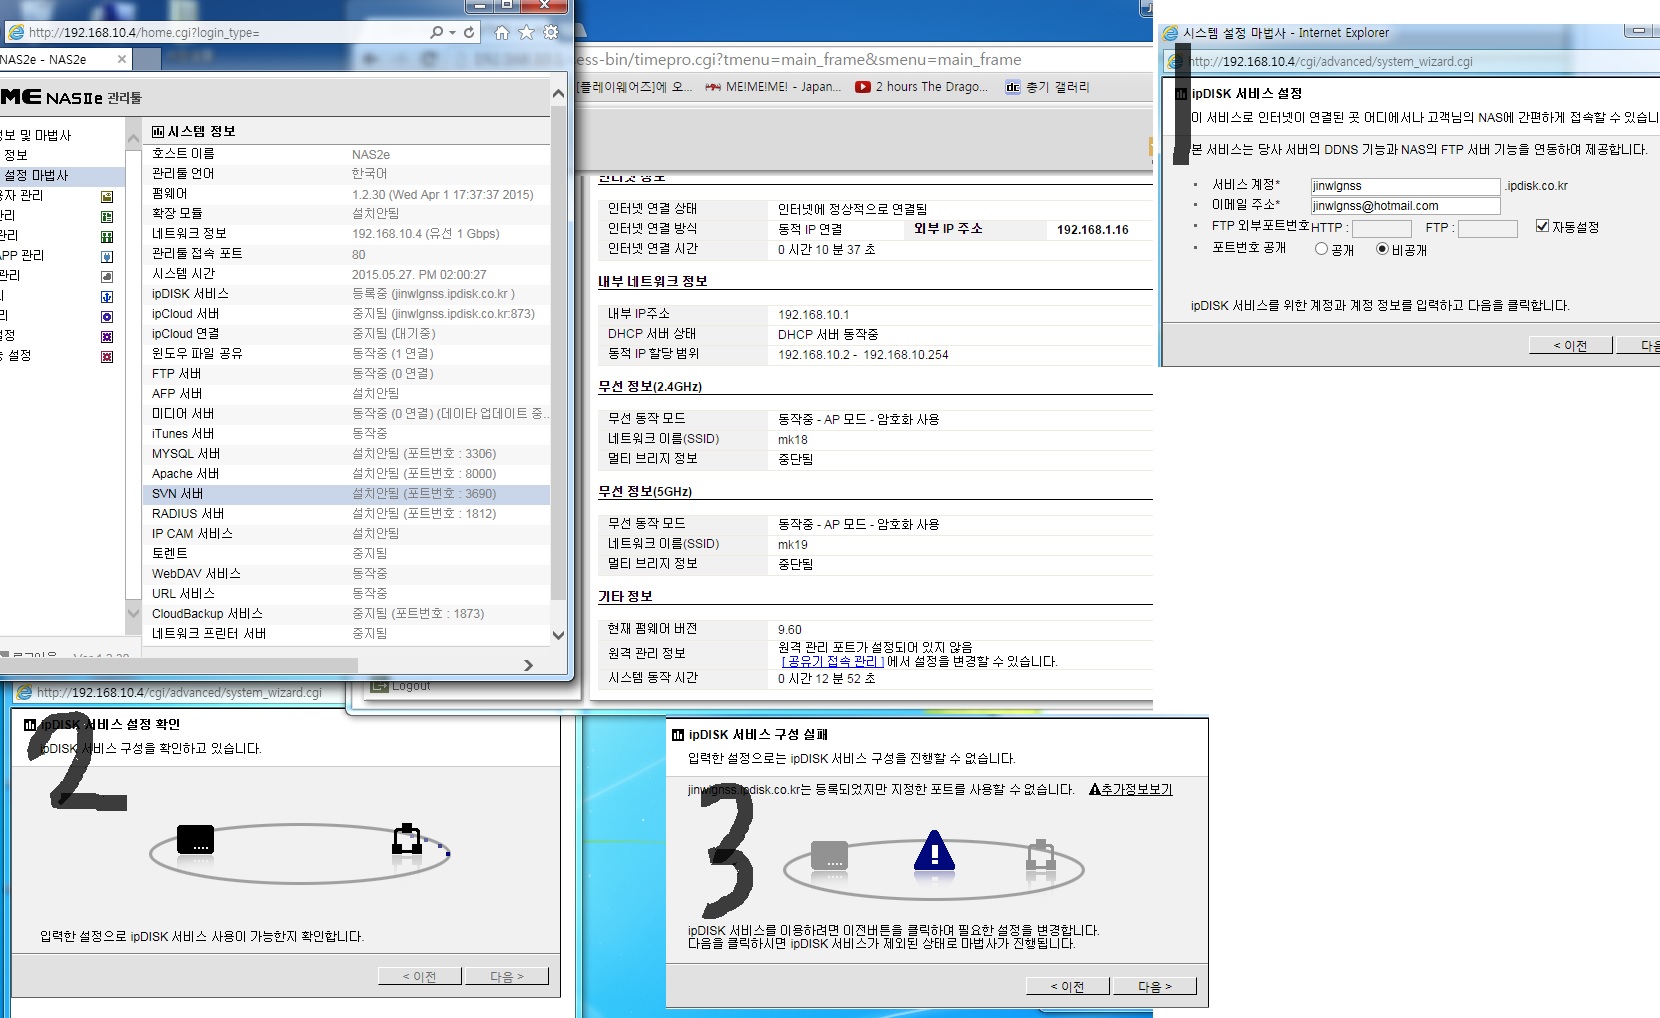Expand the address bar search dropdown arrow
Viewport: 1660px width, 1018px height.
click(x=453, y=33)
